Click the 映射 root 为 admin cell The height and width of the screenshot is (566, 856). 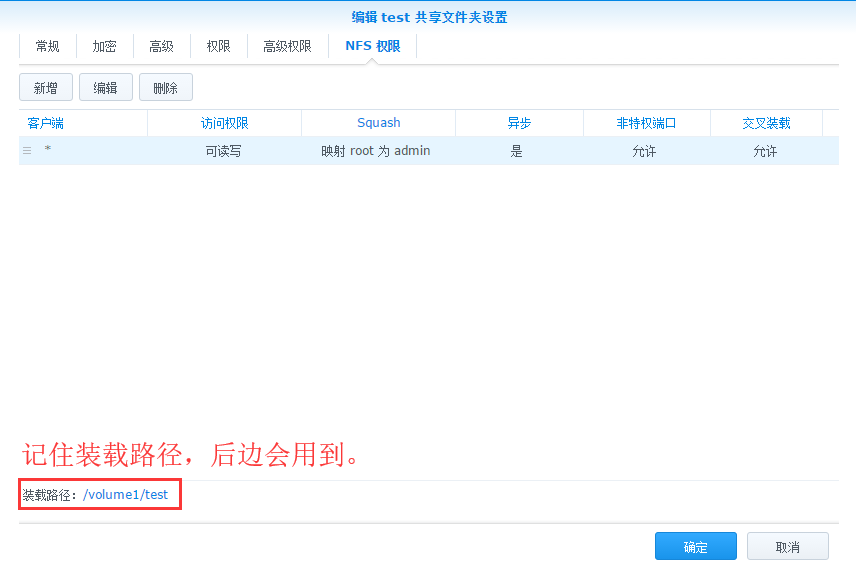tap(376, 151)
